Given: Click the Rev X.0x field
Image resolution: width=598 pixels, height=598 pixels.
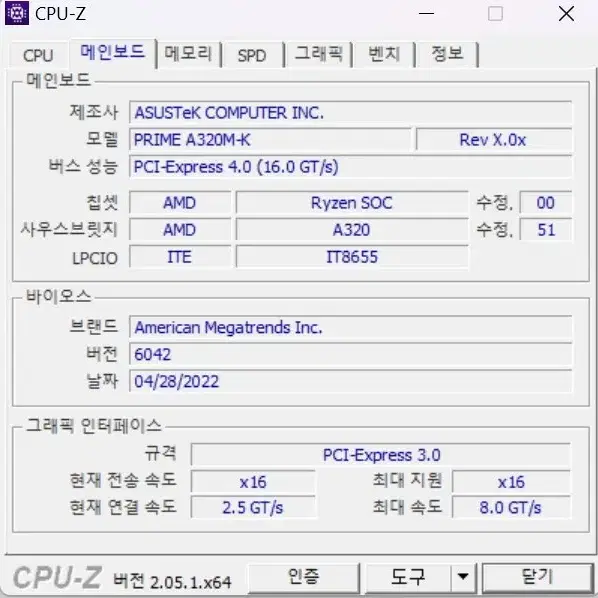Looking at the screenshot, I should 494,140.
